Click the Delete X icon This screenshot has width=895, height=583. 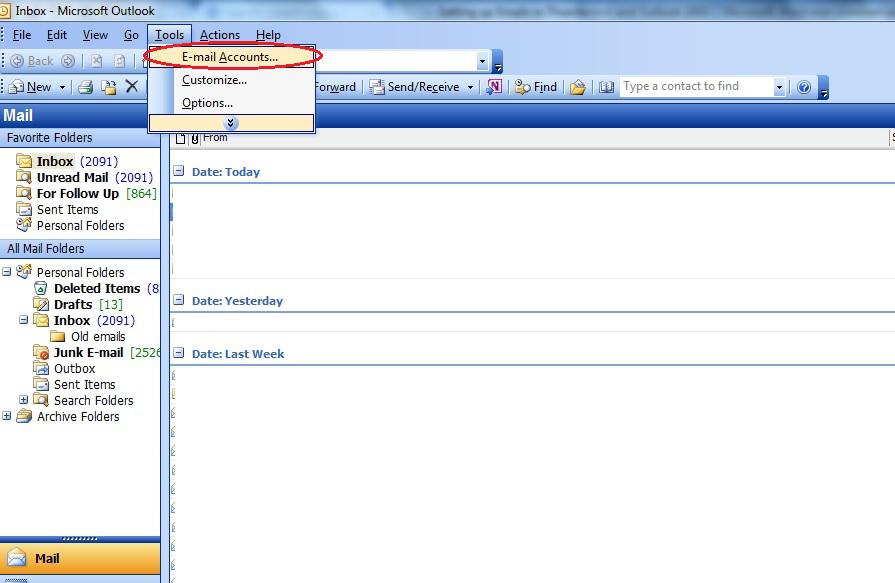point(132,87)
